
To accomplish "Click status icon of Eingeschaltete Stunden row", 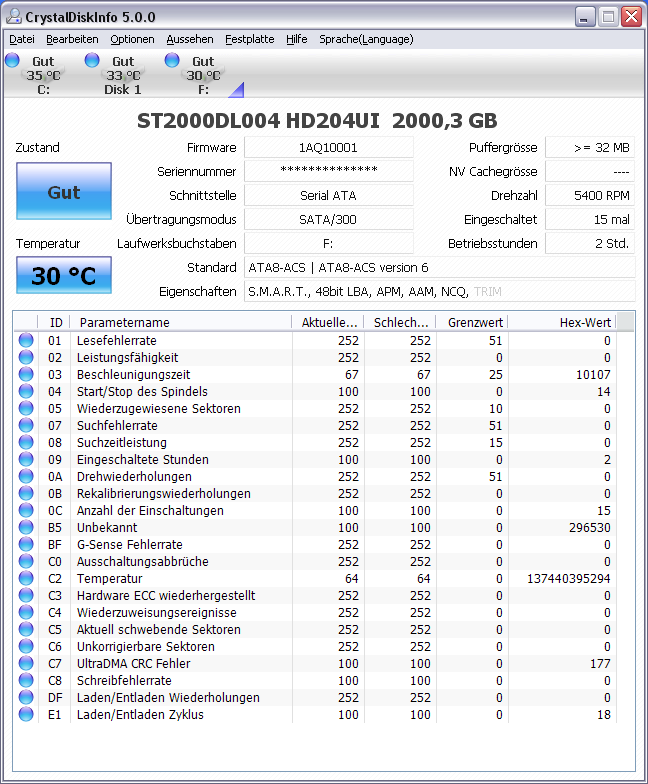I will tap(26, 460).
